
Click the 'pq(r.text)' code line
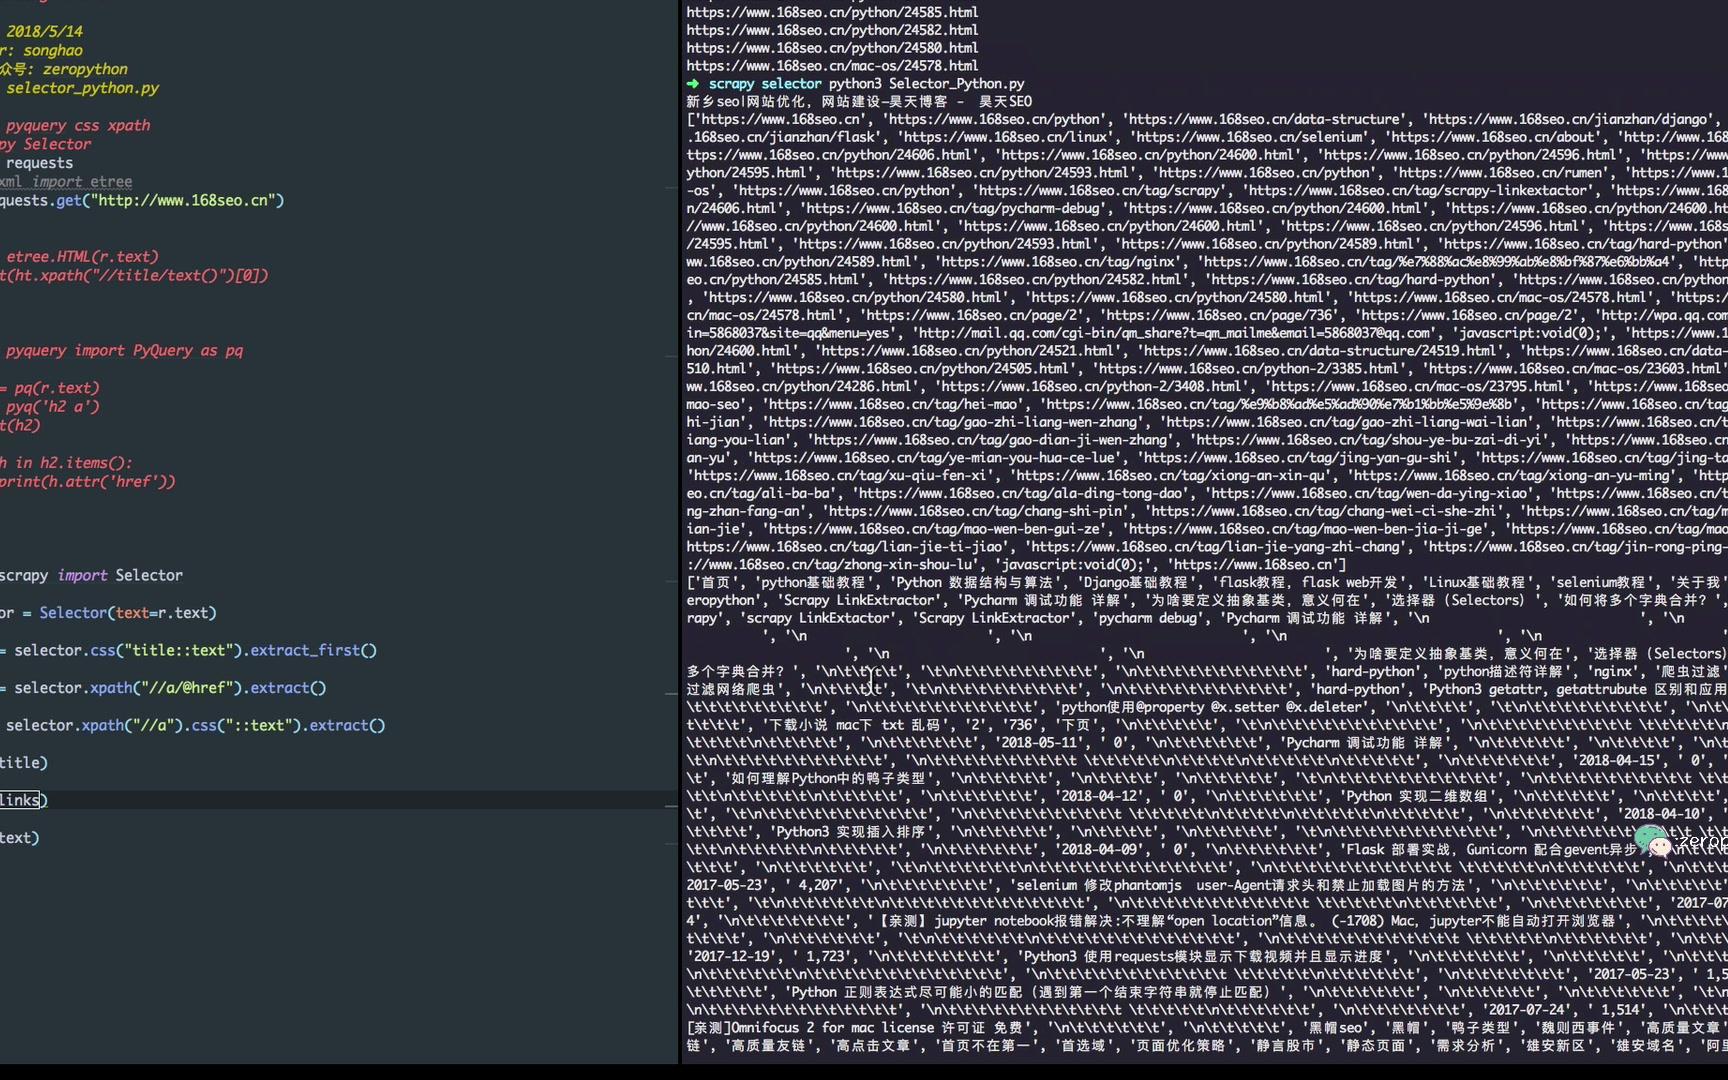[x=50, y=387]
